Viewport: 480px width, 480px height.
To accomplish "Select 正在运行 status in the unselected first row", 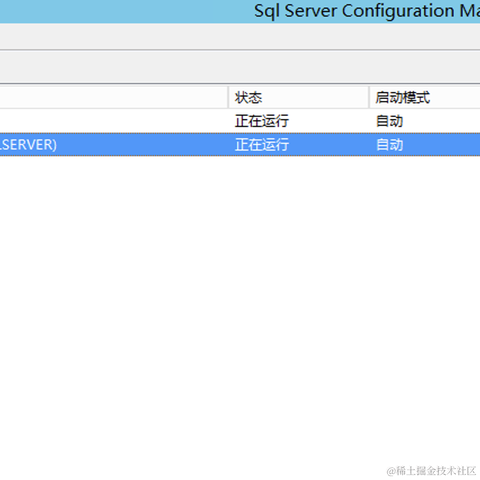I will [x=262, y=121].
